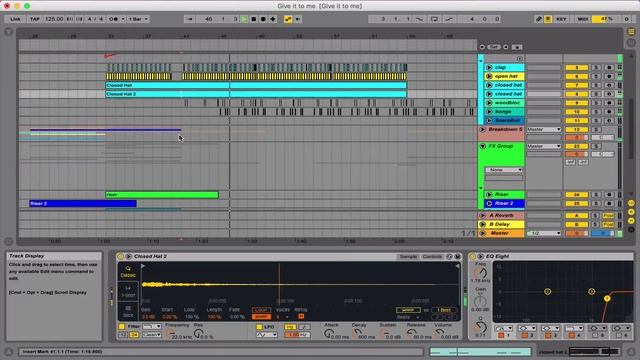Click the Stop button in transport
This screenshot has width=640, height=360.
click(253, 19)
